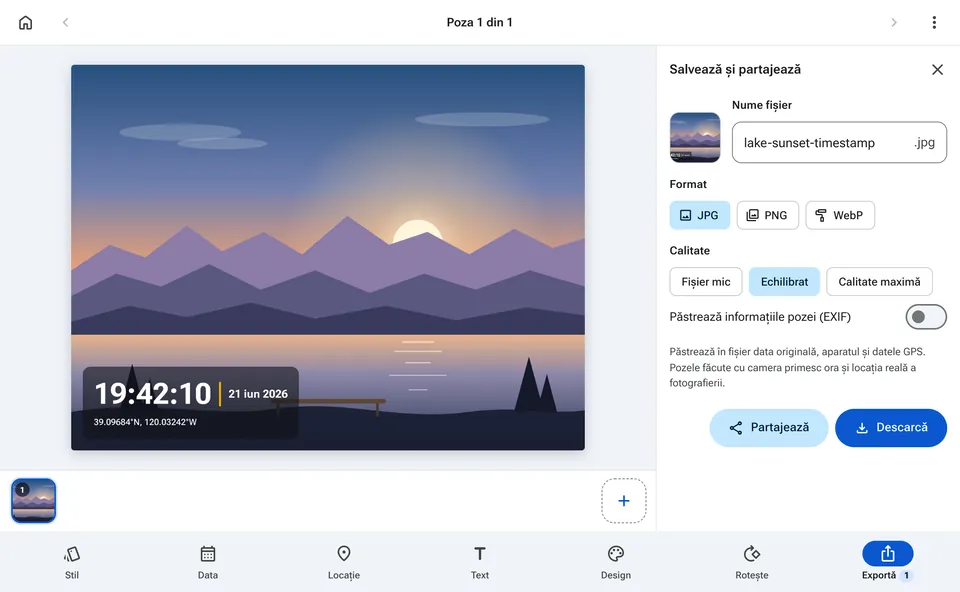The width and height of the screenshot is (960, 592).
Task: Open the Data calendar tool
Action: [x=208, y=563]
